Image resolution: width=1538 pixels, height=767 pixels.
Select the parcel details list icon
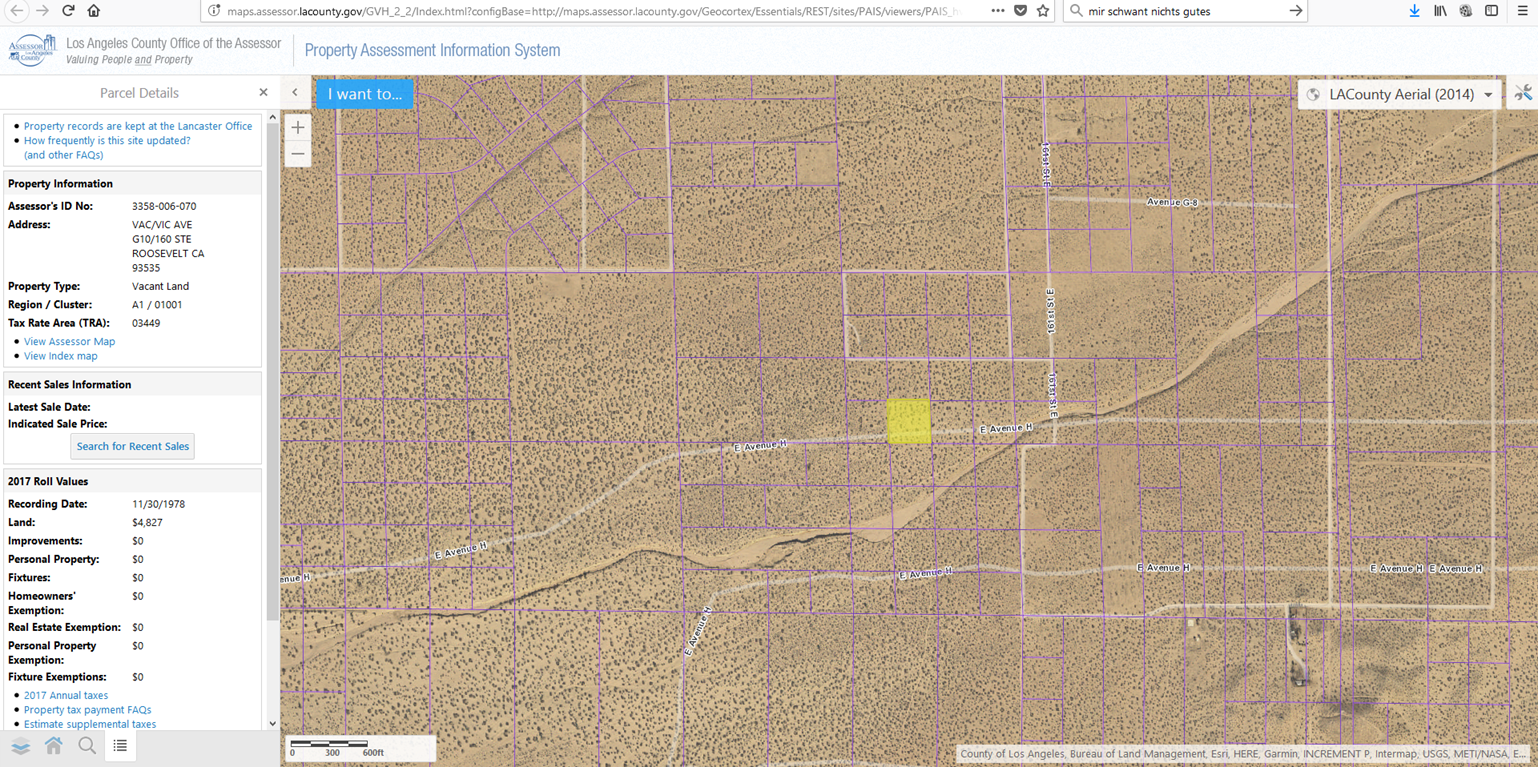(x=120, y=746)
